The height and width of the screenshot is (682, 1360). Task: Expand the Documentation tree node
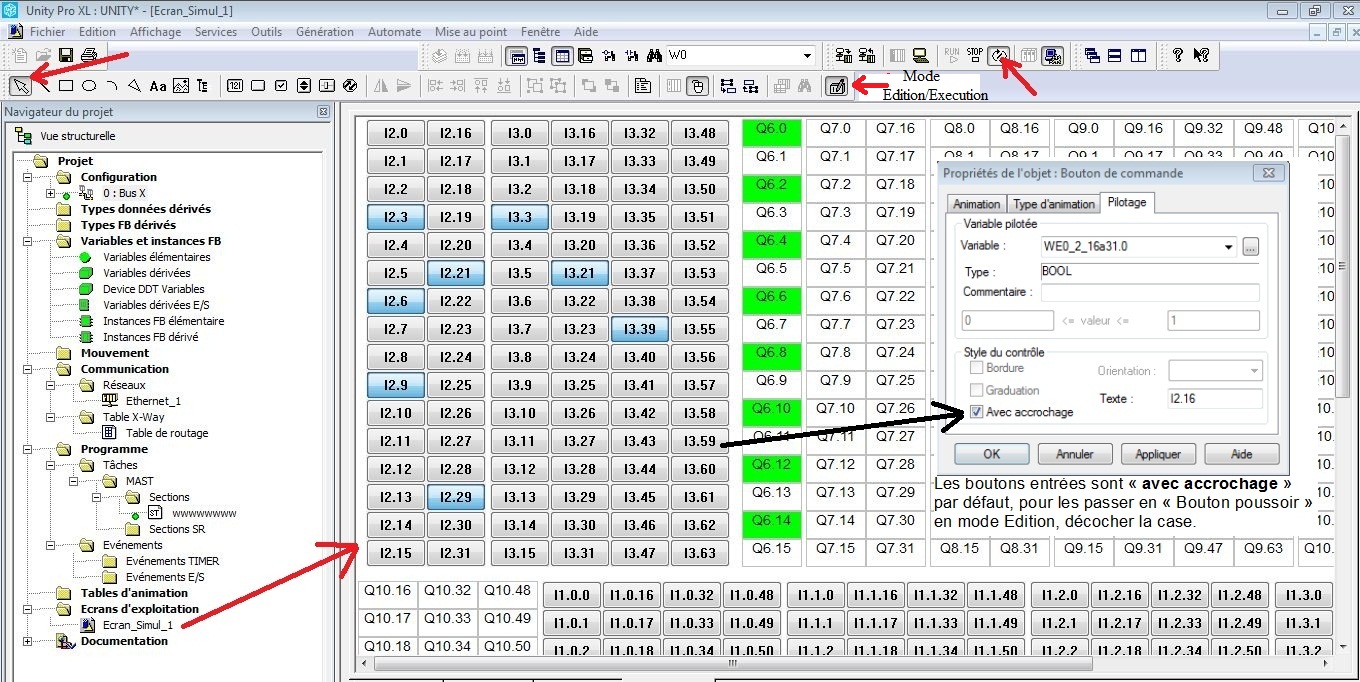[27, 641]
